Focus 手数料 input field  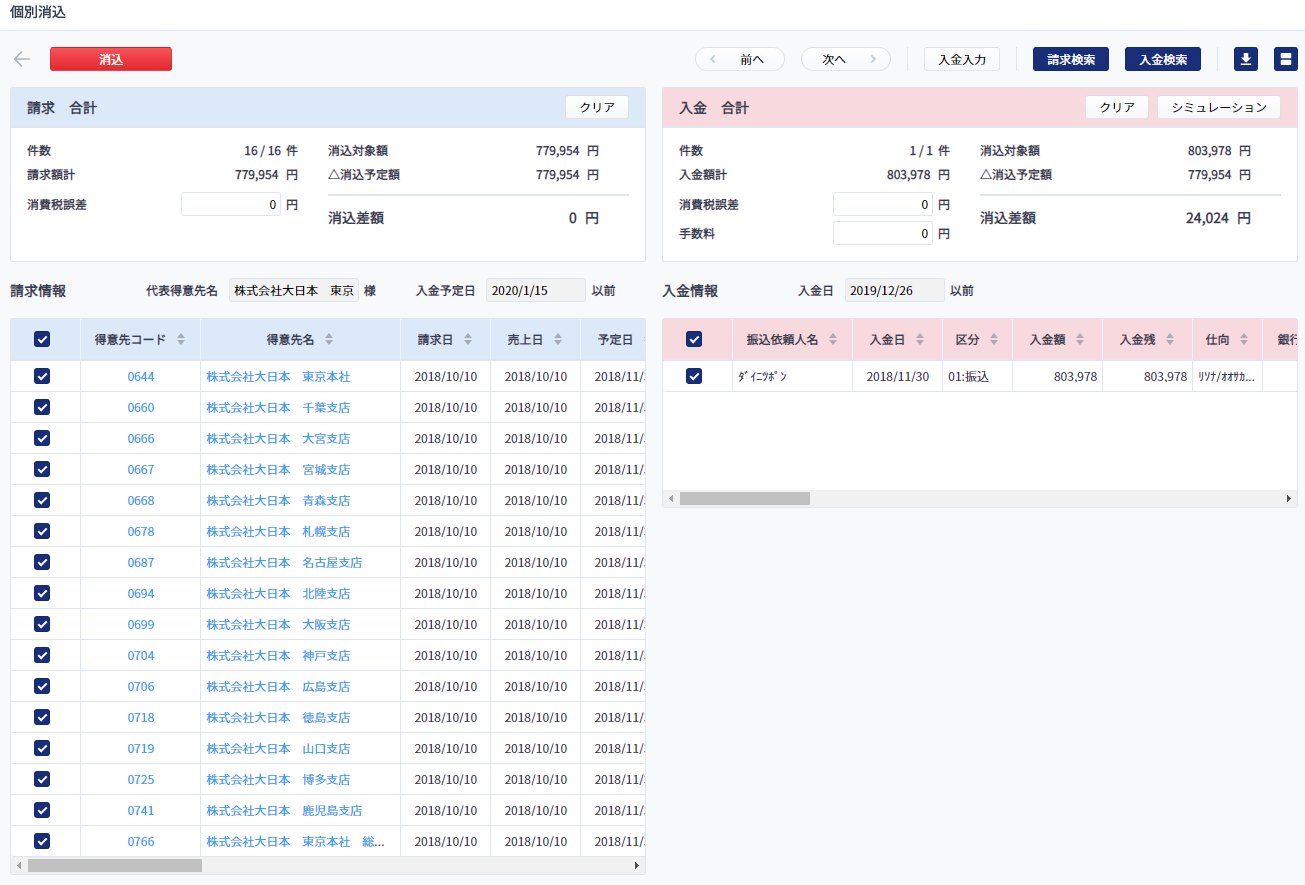point(883,233)
